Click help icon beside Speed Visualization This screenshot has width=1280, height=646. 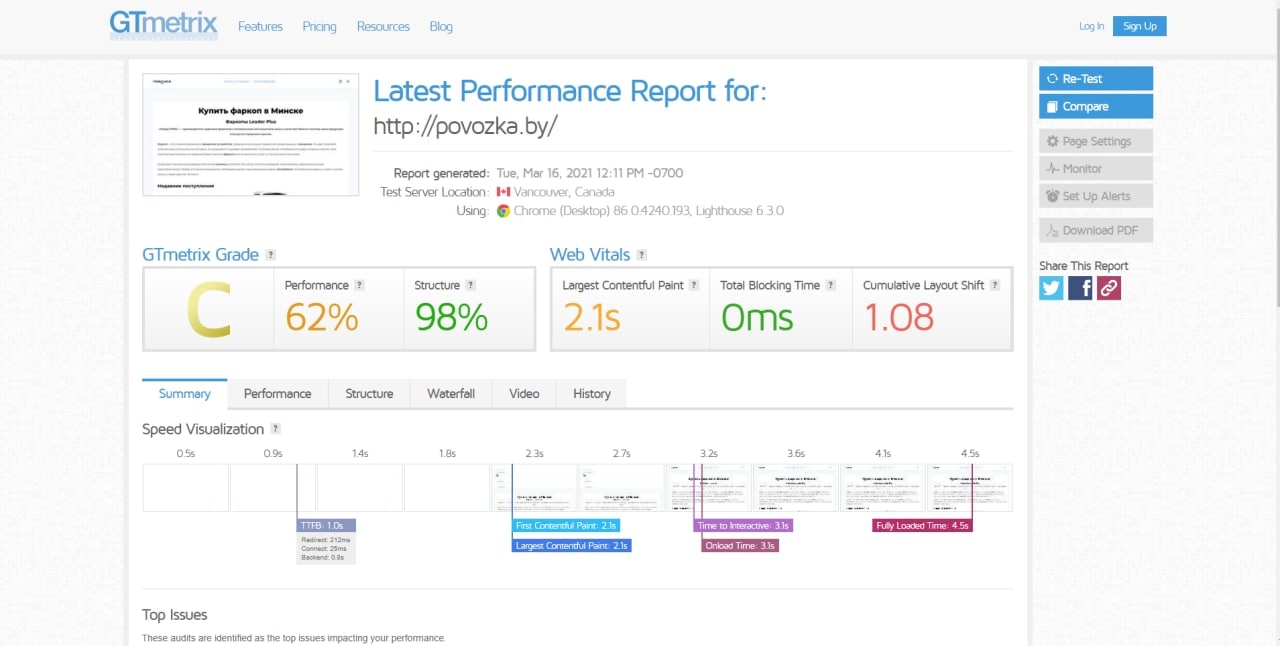point(276,429)
